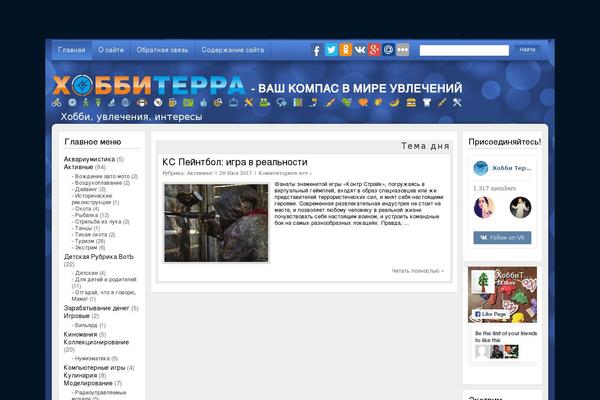The height and width of the screenshot is (400, 600).
Task: Select Для детей и родителей subcategory
Action: click(x=105, y=279)
